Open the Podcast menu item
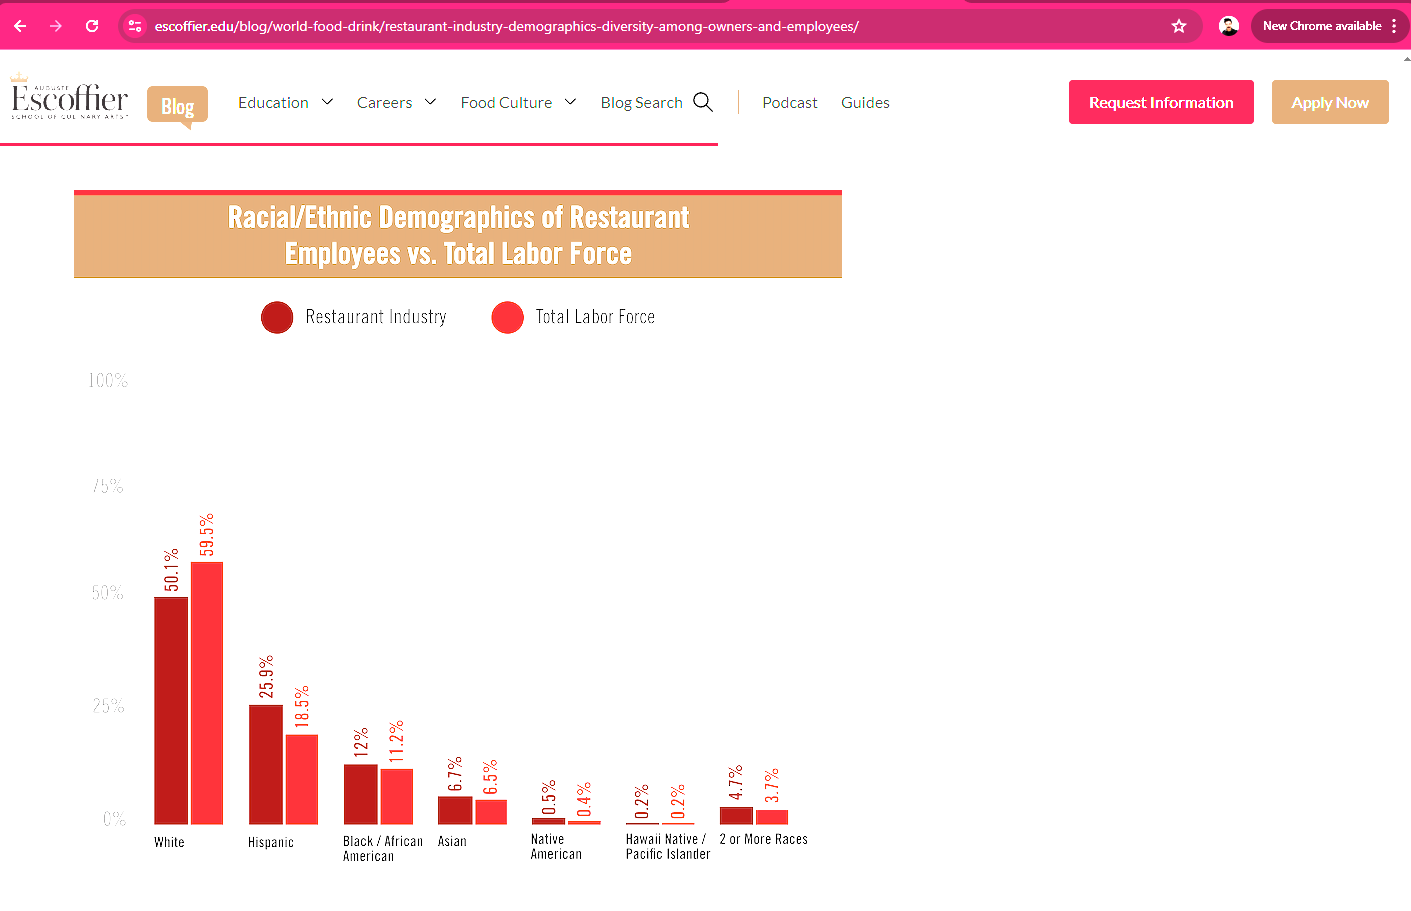This screenshot has height=911, width=1411. pos(789,102)
